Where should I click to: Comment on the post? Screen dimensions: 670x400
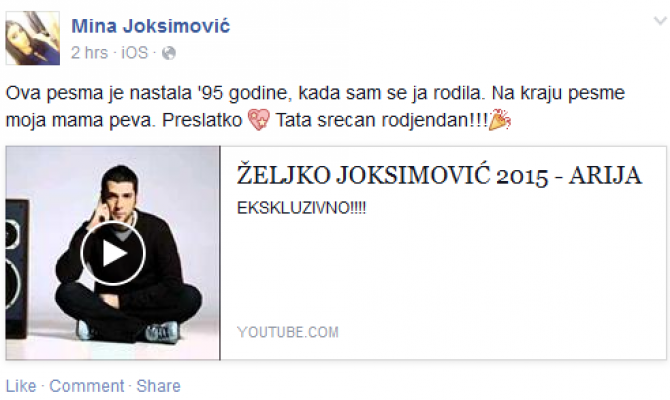point(87,386)
